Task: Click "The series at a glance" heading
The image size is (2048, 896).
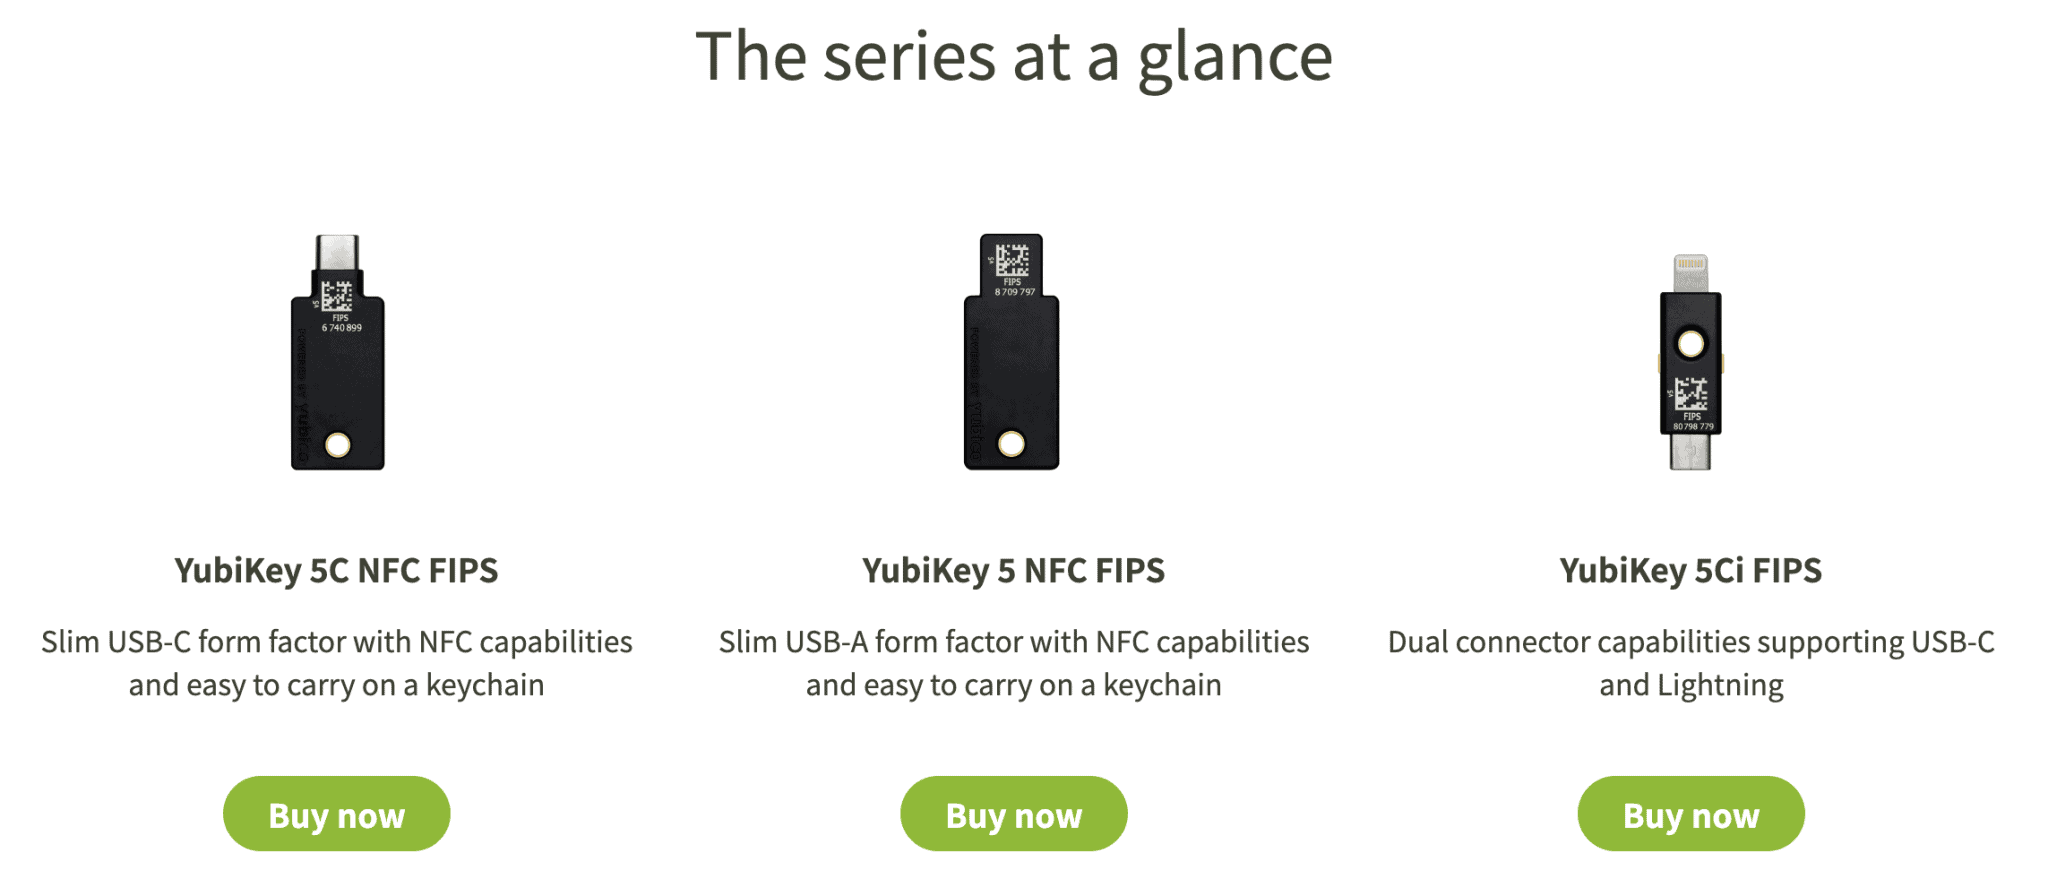Action: pyautogui.click(x=1013, y=56)
